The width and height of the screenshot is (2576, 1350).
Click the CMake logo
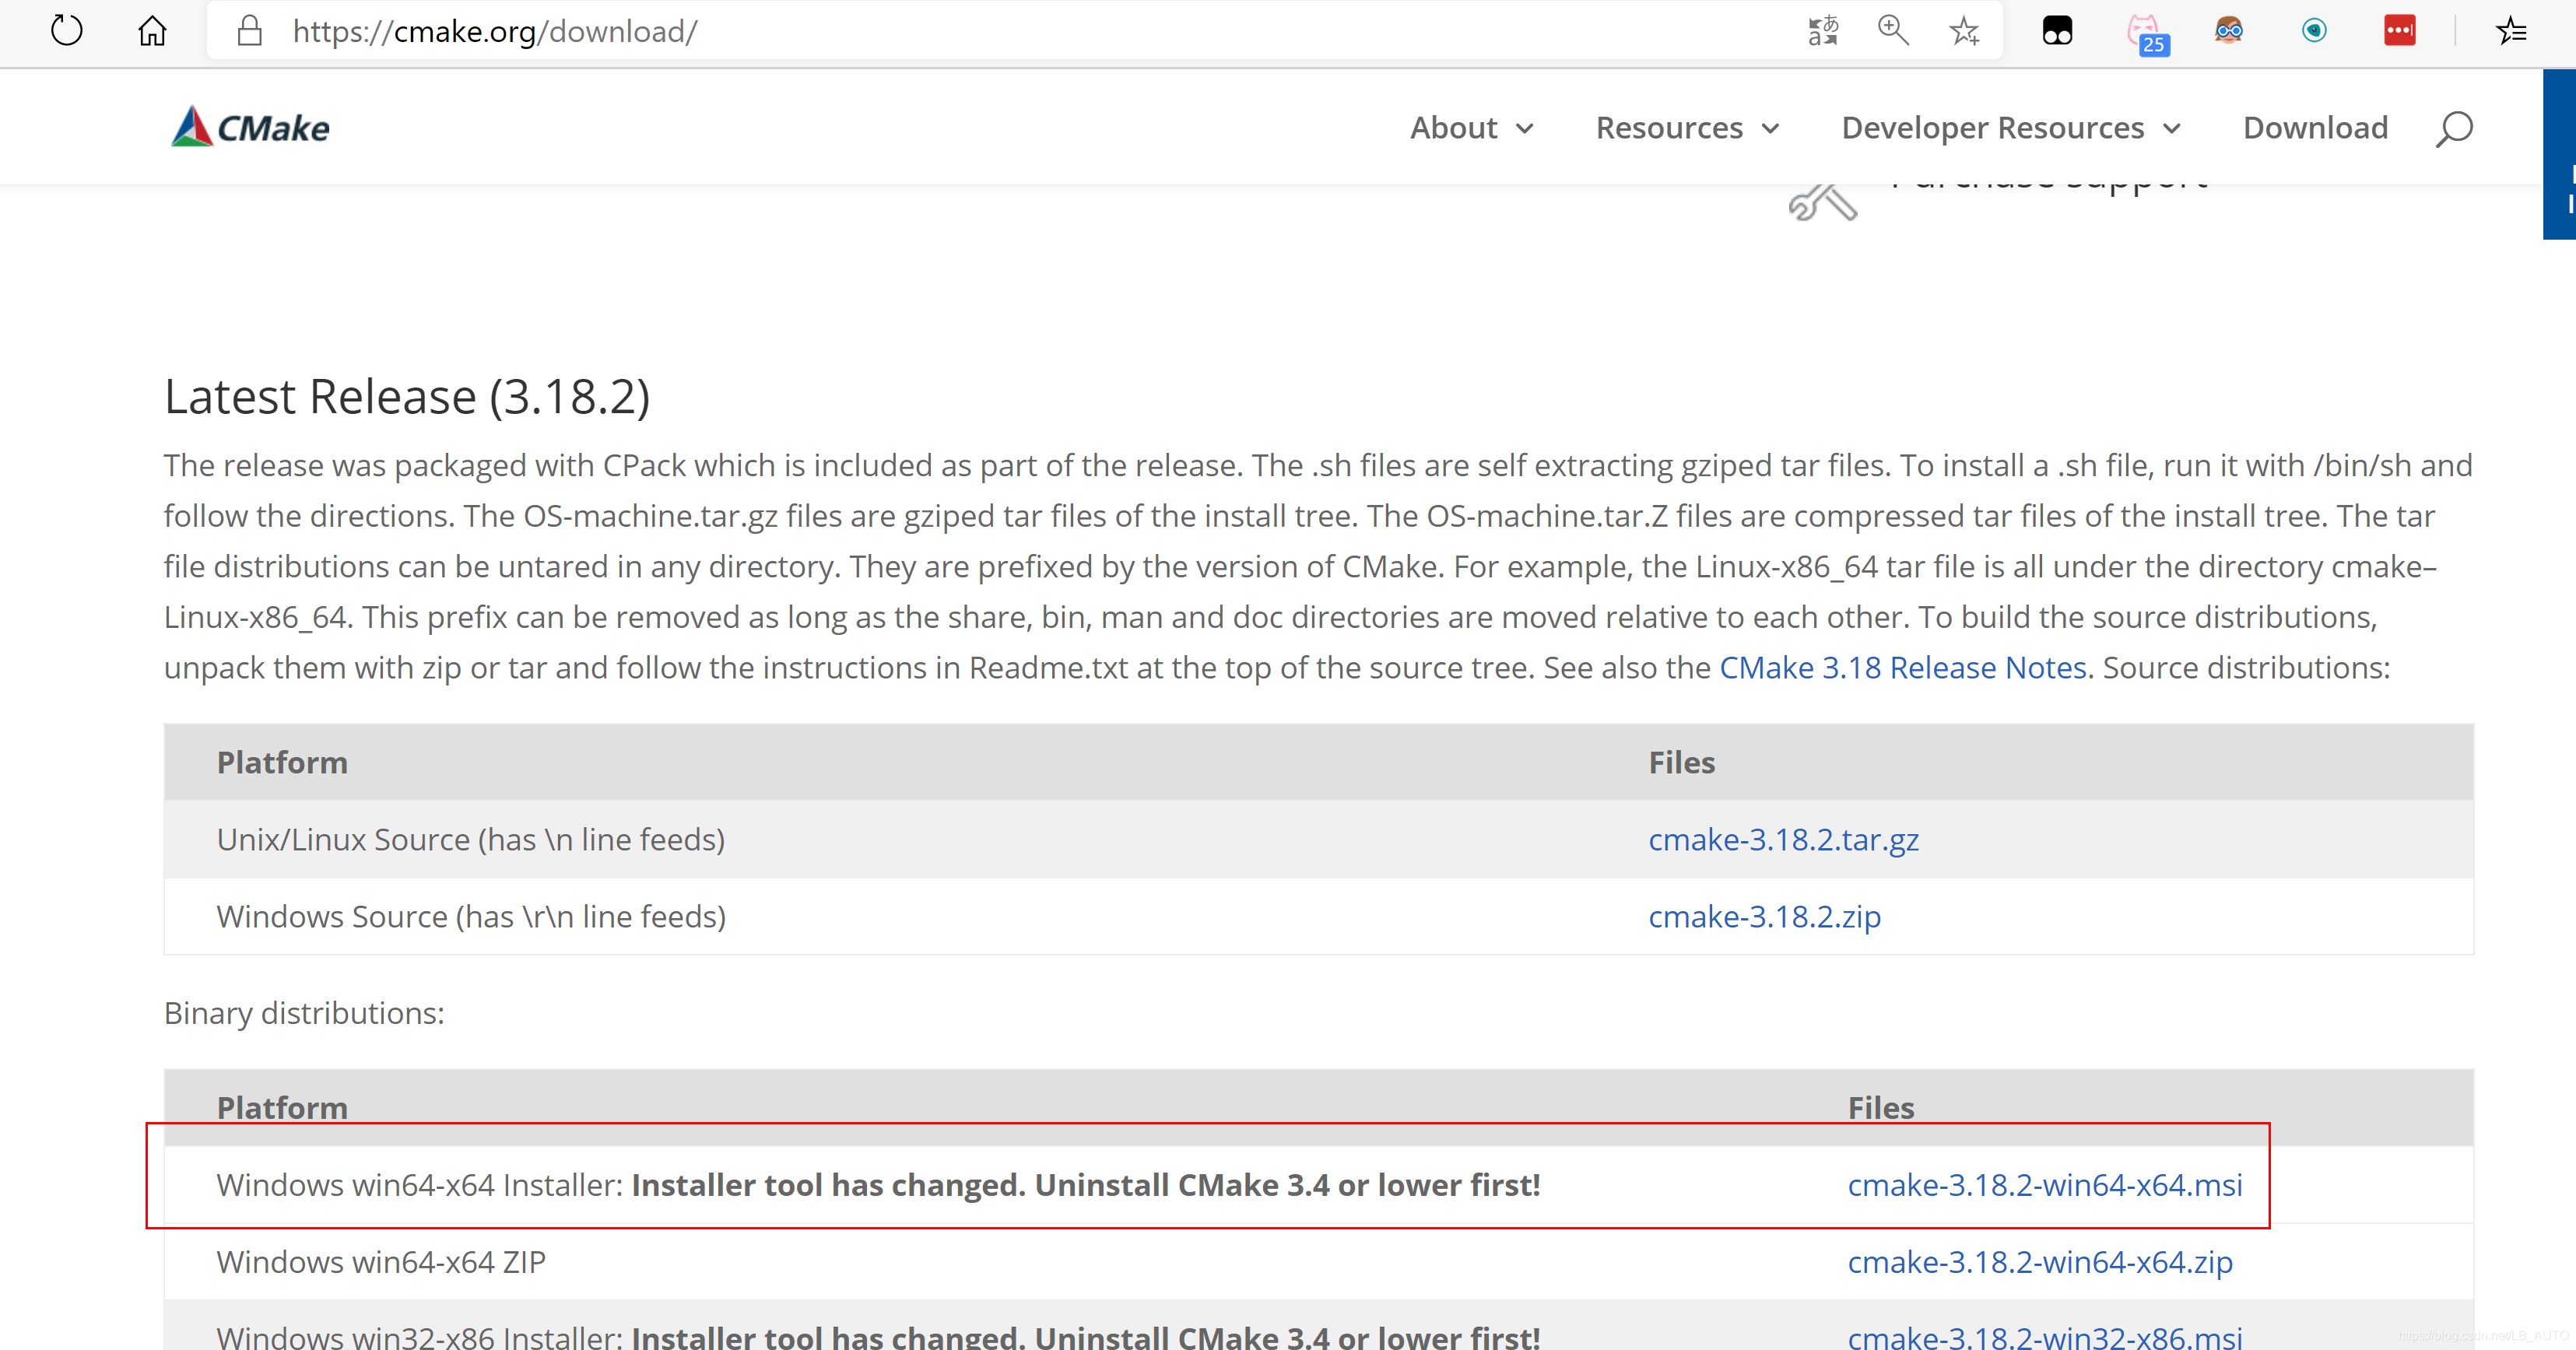(250, 127)
